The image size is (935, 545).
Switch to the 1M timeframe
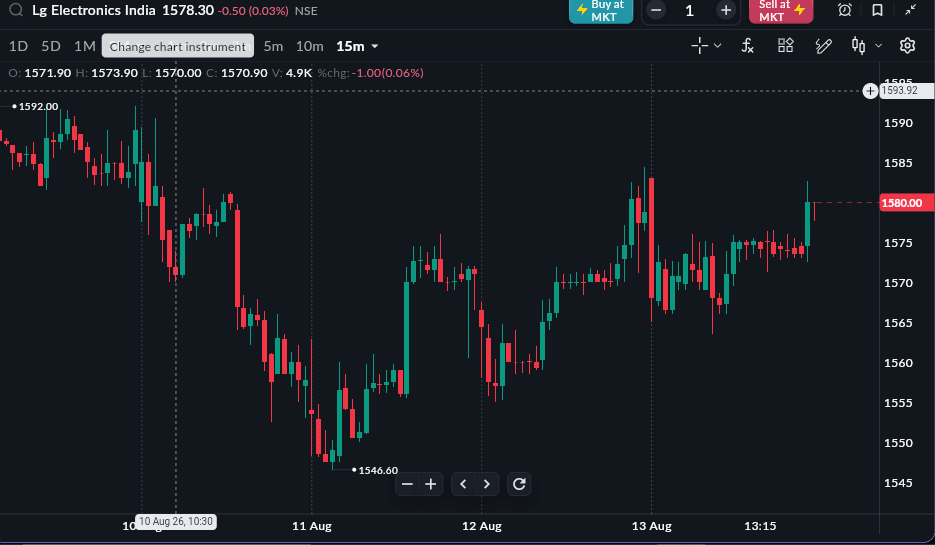85,46
